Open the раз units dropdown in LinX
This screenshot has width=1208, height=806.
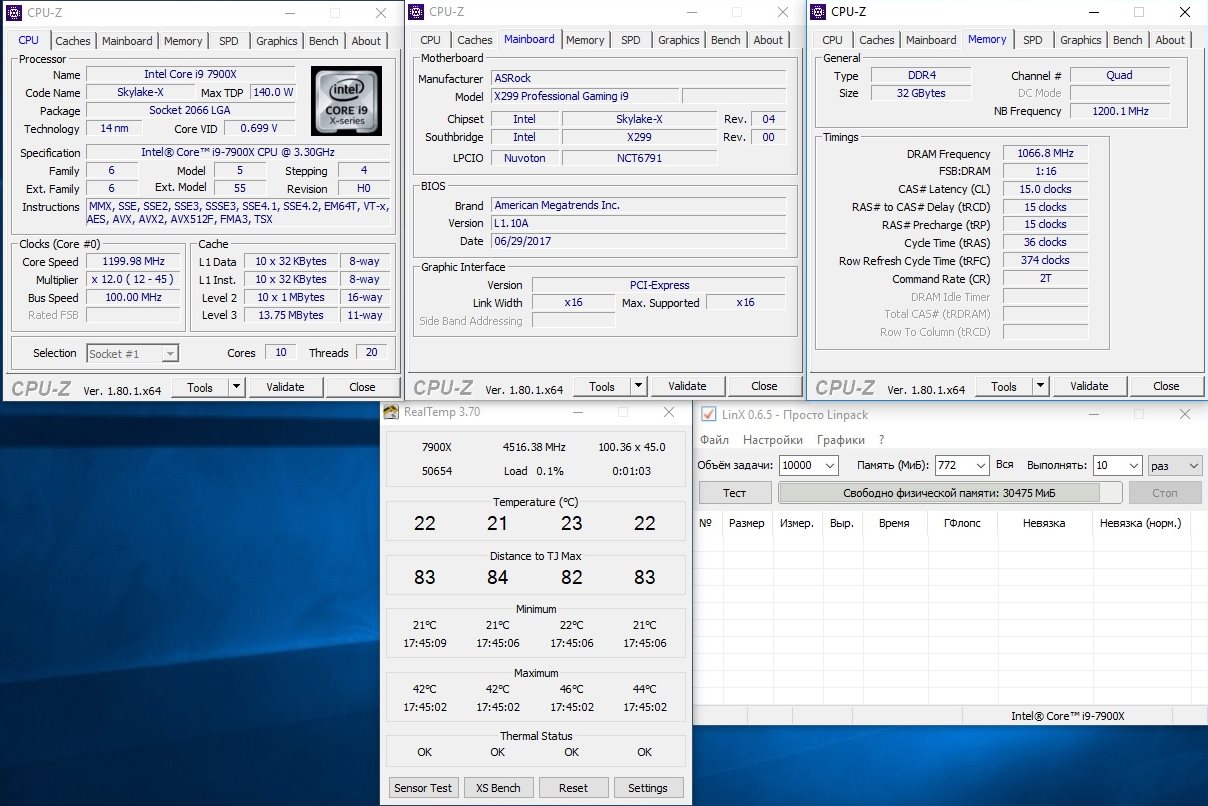[1191, 466]
